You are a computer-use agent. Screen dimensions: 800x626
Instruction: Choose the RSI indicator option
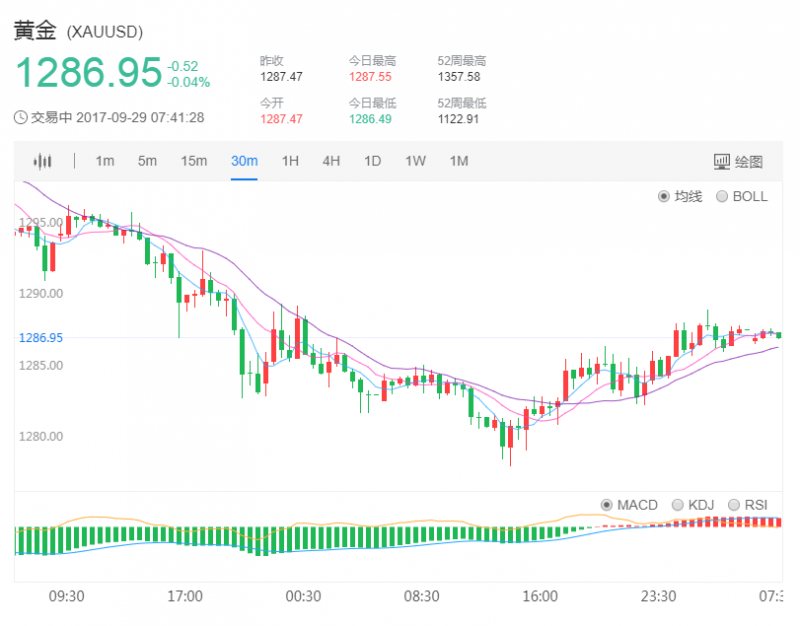tap(736, 505)
